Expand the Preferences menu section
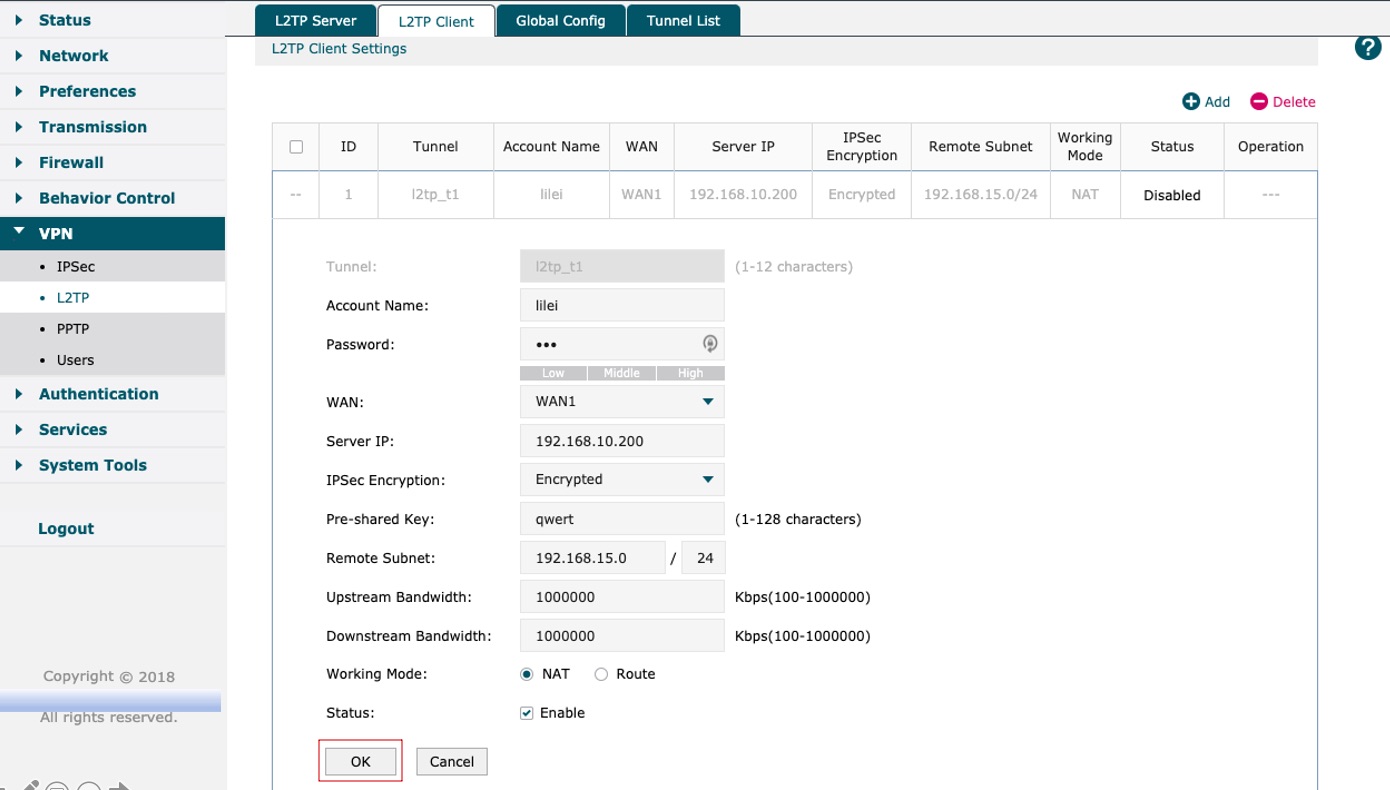Image resolution: width=1390 pixels, height=790 pixels. [x=112, y=91]
